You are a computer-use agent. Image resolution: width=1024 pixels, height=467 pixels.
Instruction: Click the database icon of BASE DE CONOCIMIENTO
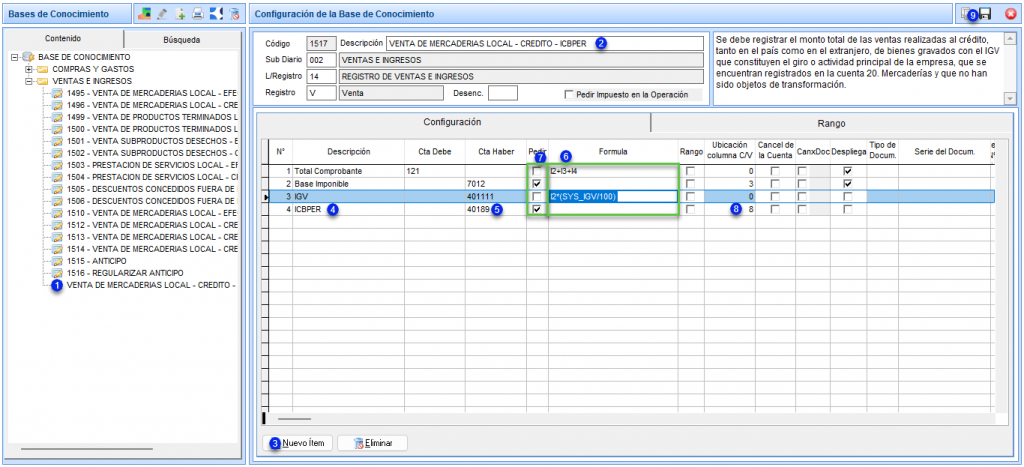click(x=29, y=57)
